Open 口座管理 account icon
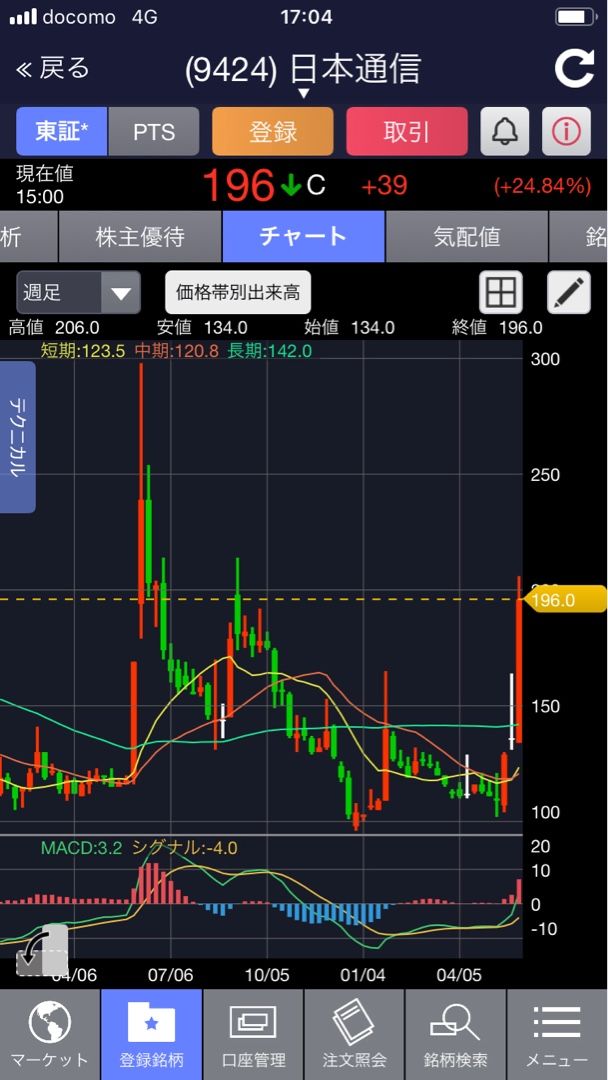This screenshot has width=608, height=1080. tap(253, 1035)
